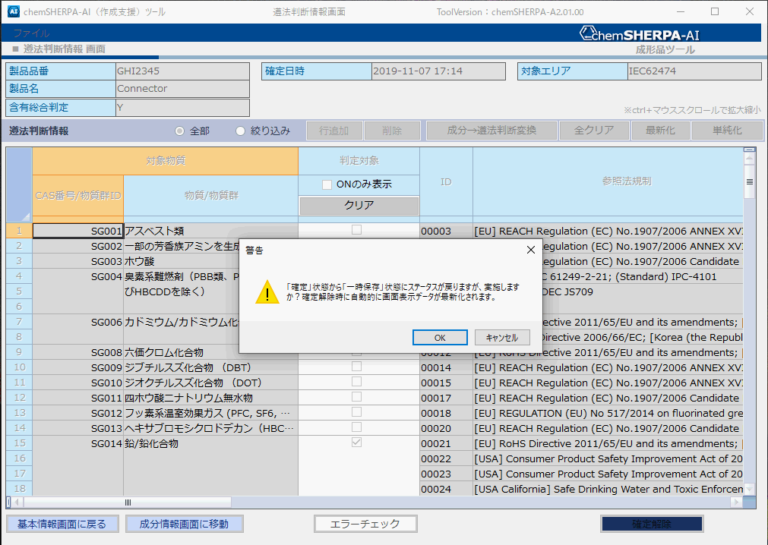This screenshot has height=545, width=768.
Task: Select the 絞り込み radio button
Action: pyautogui.click(x=240, y=131)
